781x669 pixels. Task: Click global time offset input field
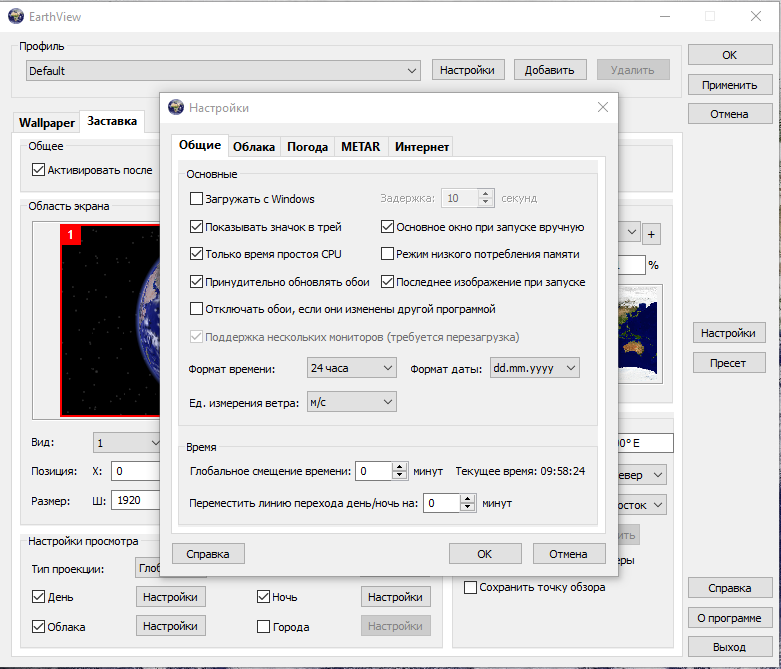374,471
